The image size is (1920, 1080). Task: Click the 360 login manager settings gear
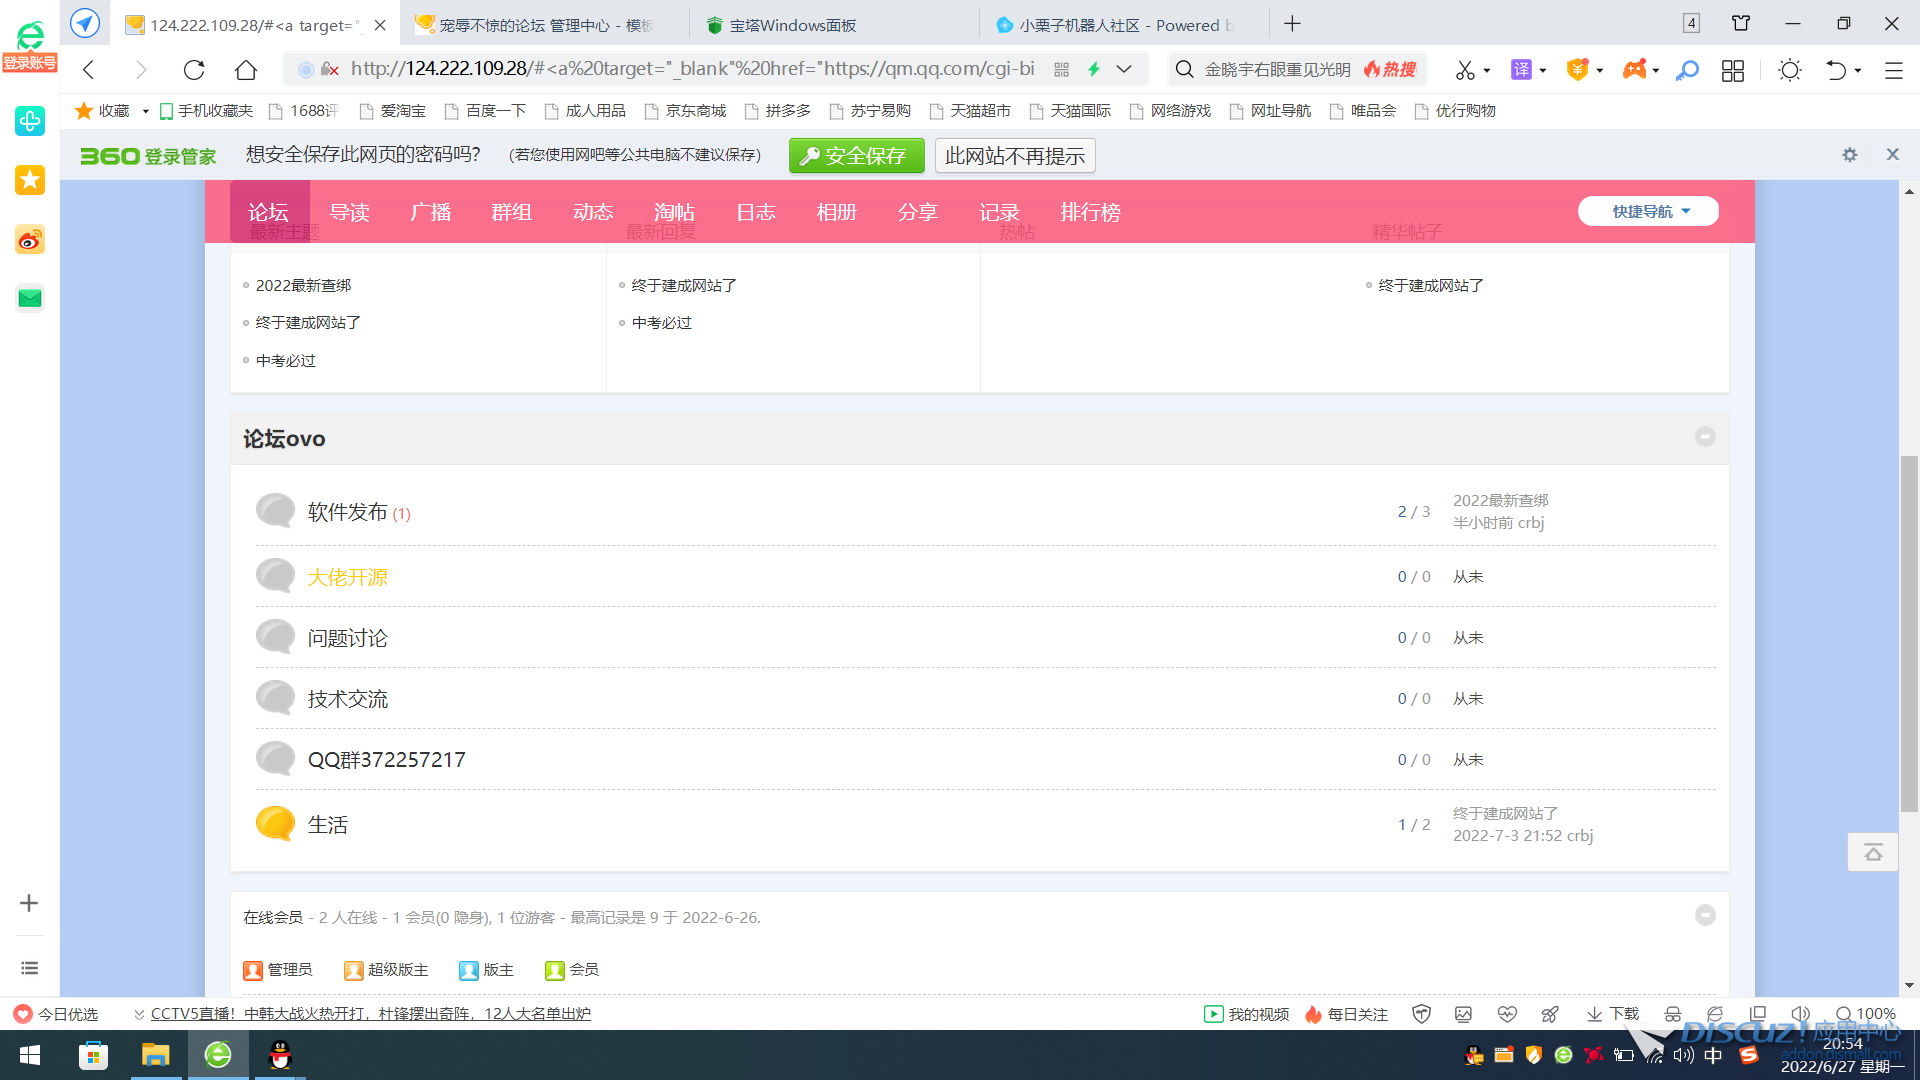pyautogui.click(x=1850, y=155)
